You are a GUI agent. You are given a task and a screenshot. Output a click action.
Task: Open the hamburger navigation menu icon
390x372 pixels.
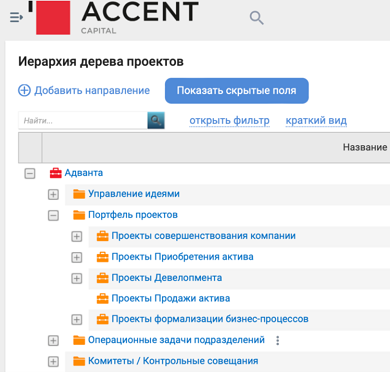[x=16, y=17]
